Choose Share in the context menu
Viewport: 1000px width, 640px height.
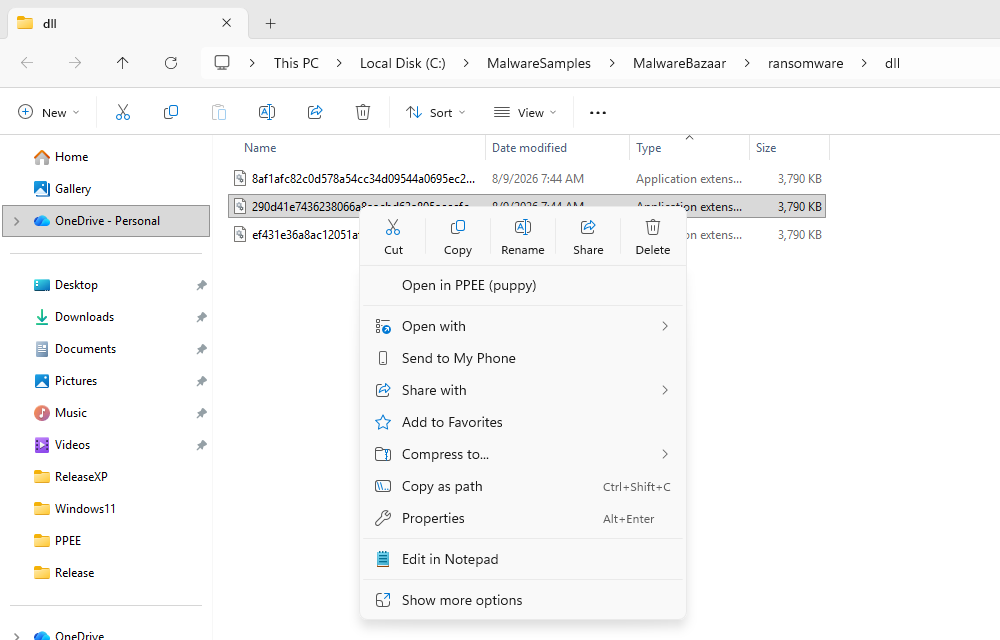[x=588, y=237]
